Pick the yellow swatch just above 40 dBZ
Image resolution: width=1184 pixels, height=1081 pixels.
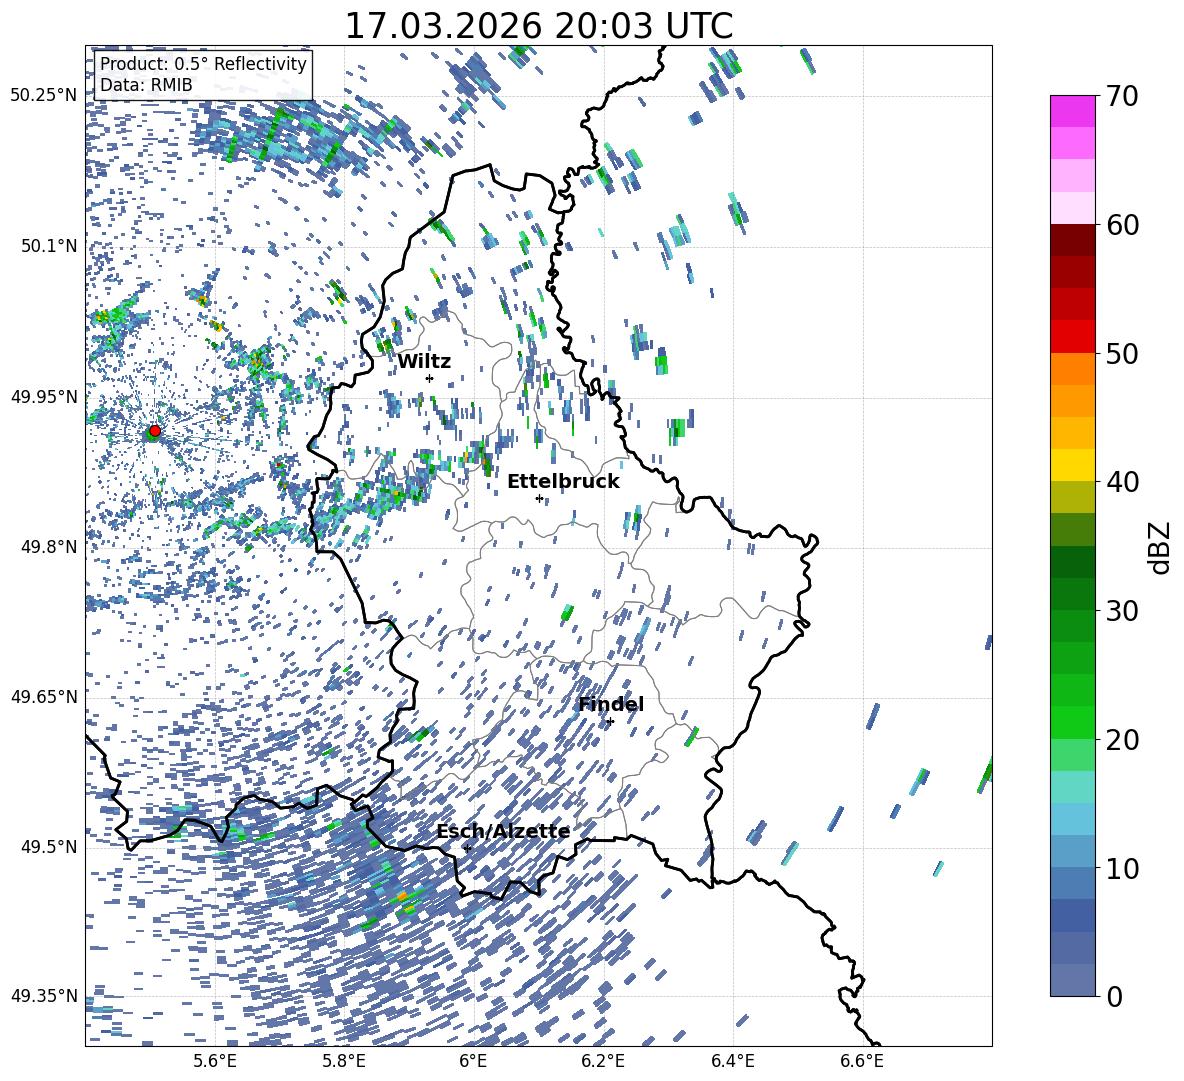click(x=1073, y=465)
